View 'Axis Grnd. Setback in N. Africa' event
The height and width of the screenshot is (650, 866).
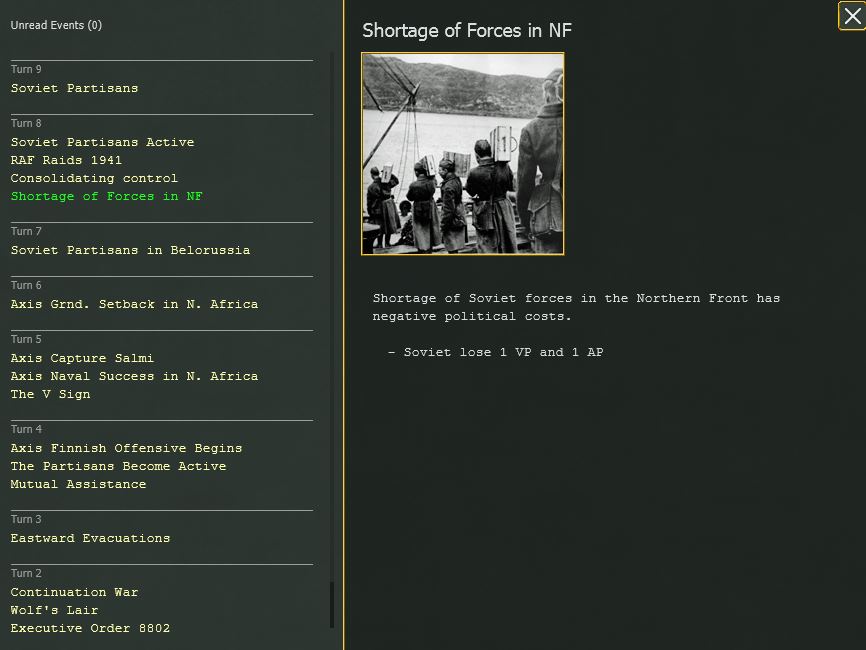pyautogui.click(x=134, y=304)
